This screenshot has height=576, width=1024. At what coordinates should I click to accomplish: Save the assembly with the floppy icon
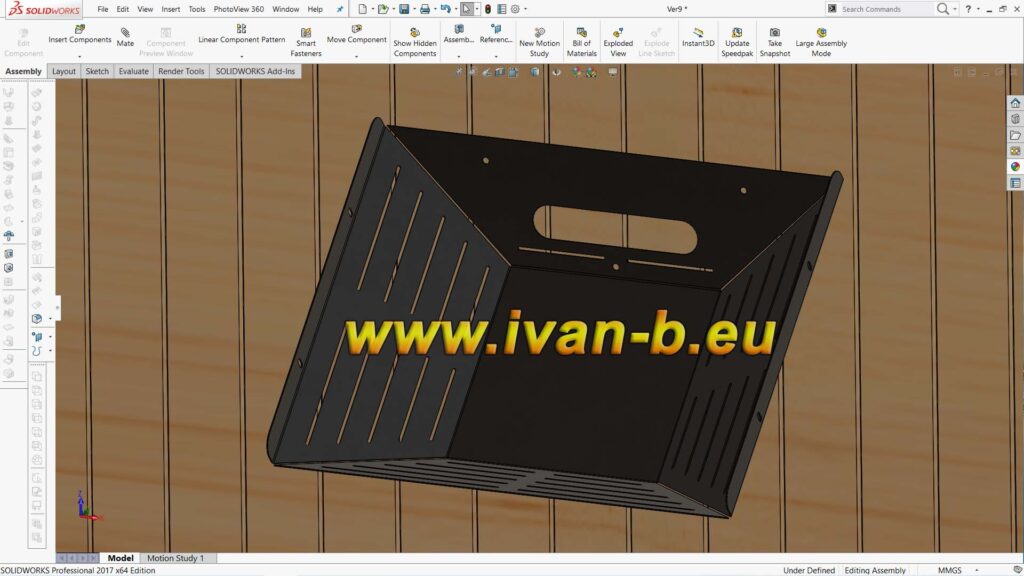click(x=404, y=9)
